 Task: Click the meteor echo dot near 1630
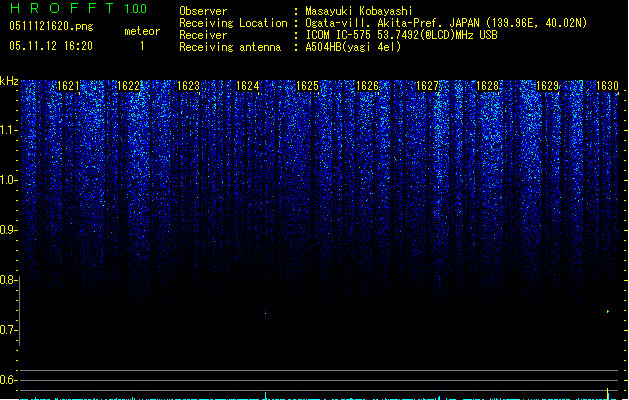pos(608,311)
